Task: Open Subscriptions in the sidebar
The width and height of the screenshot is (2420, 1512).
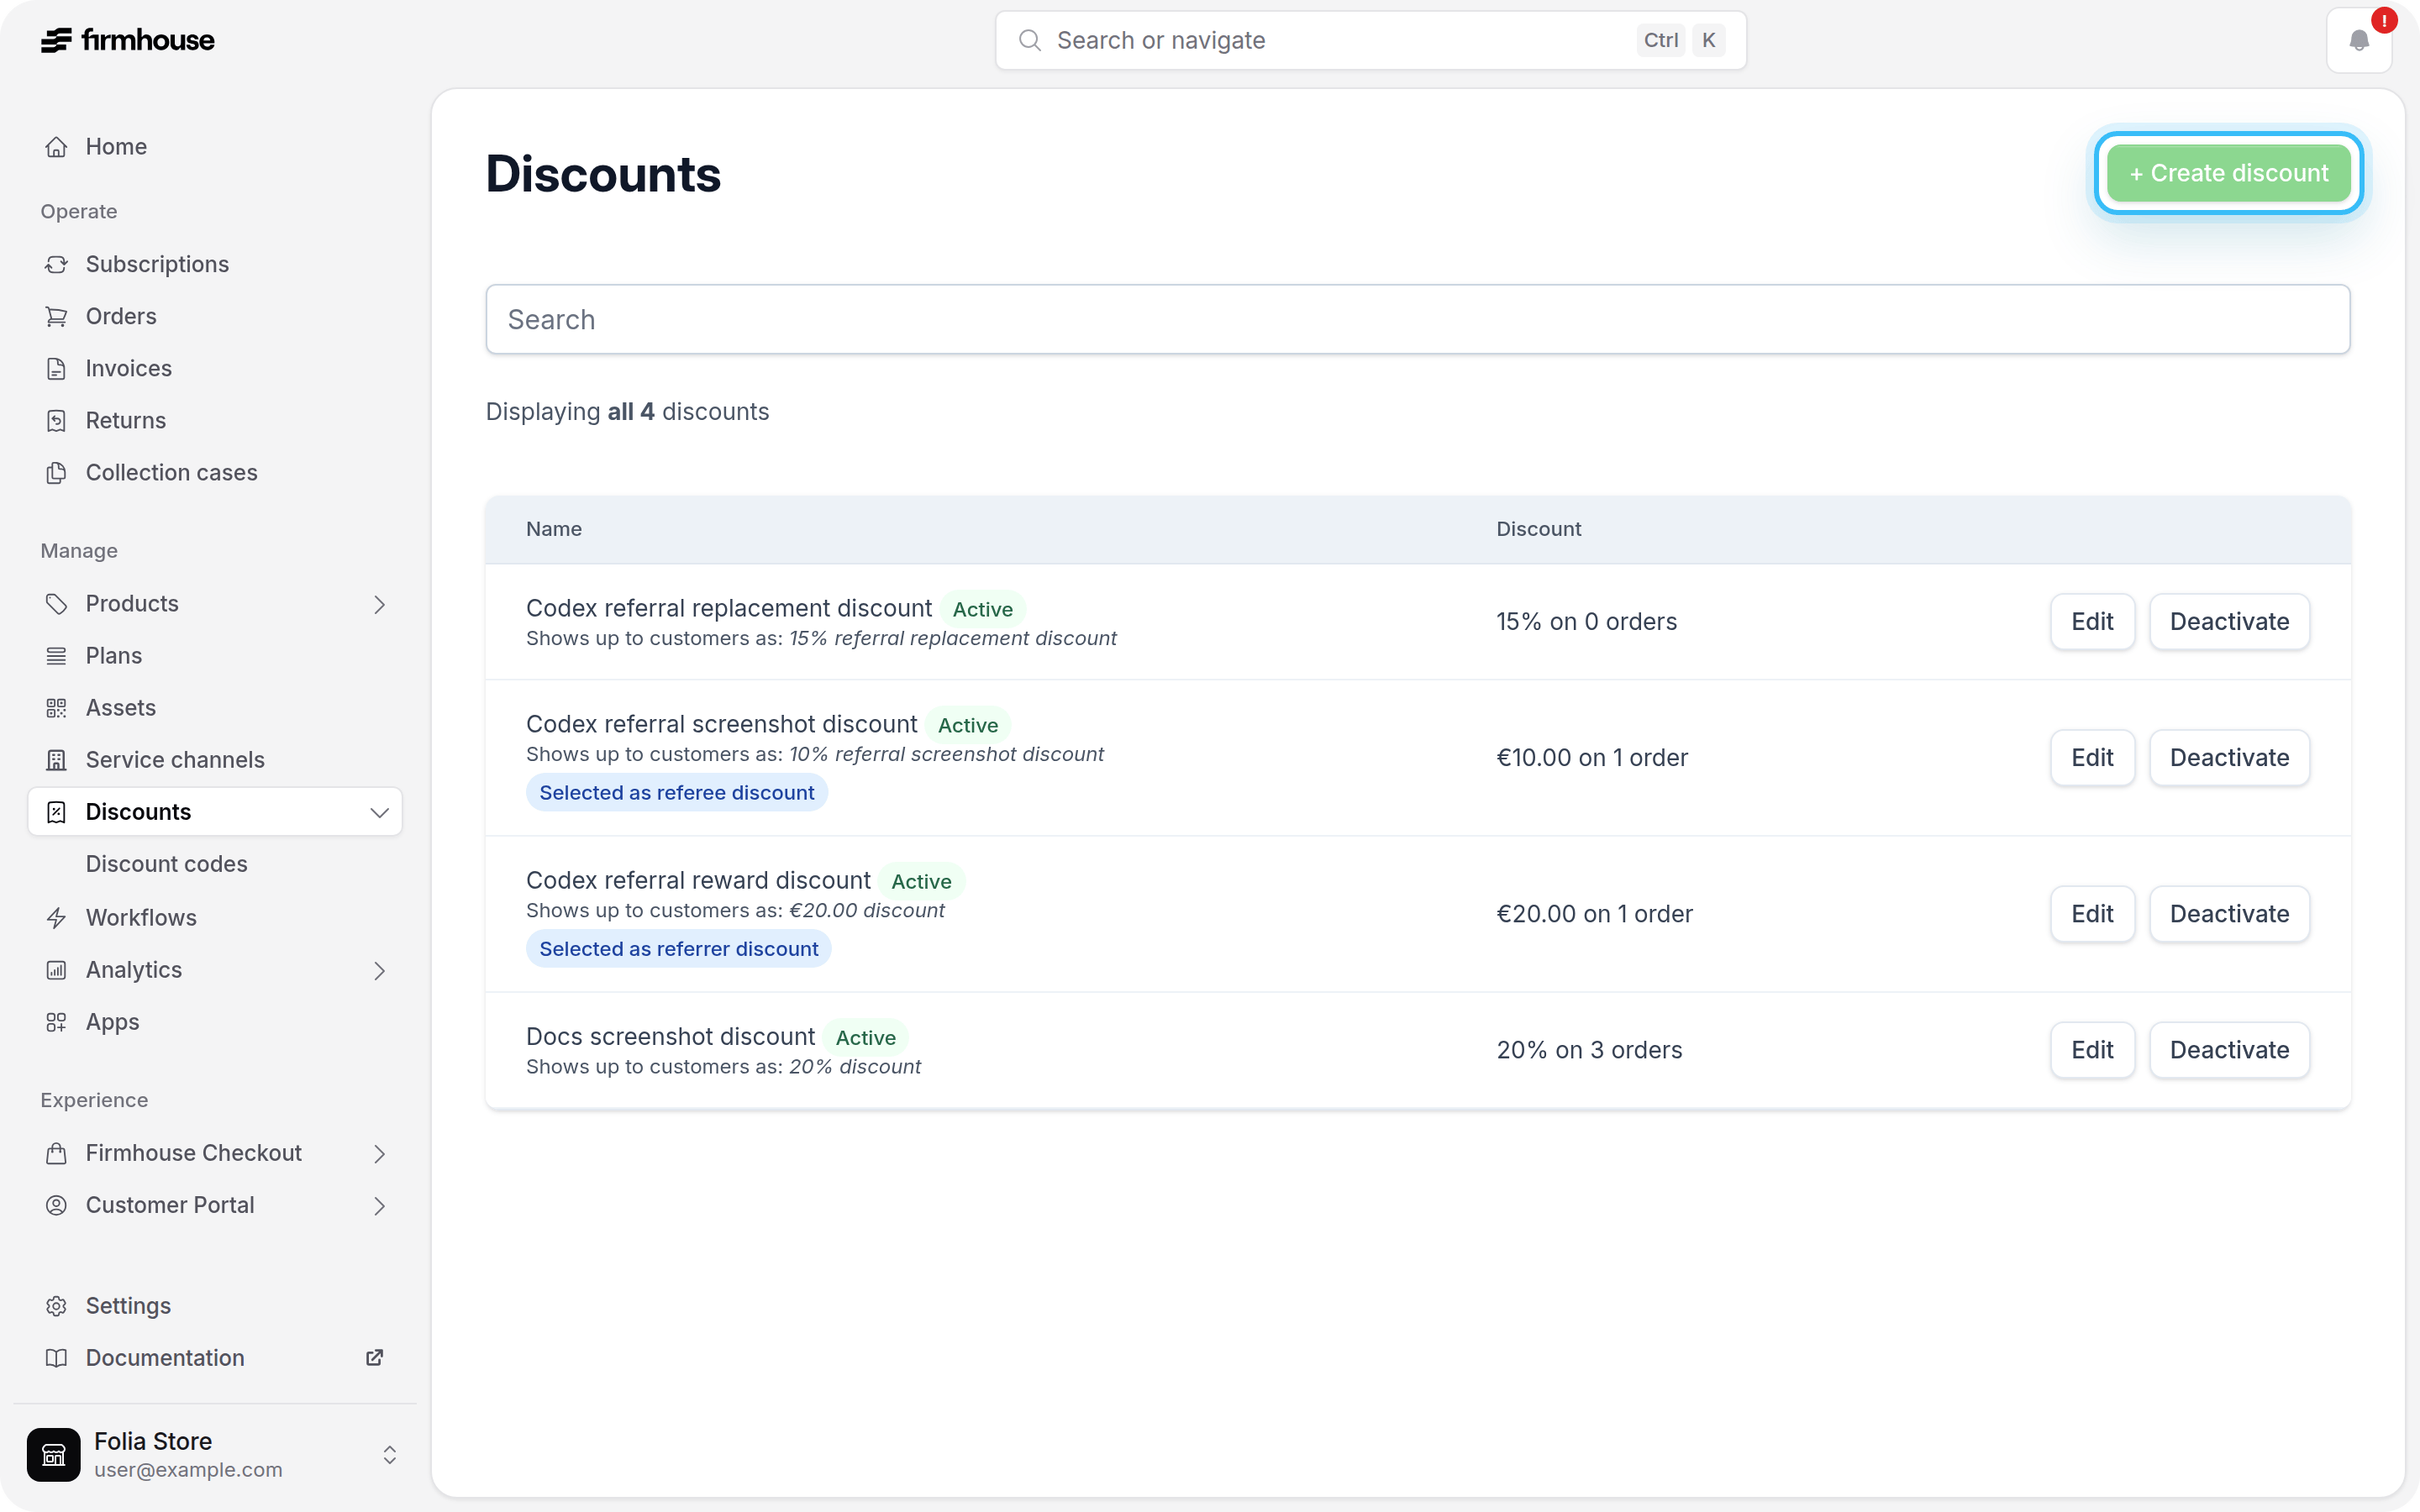Action: coord(215,264)
